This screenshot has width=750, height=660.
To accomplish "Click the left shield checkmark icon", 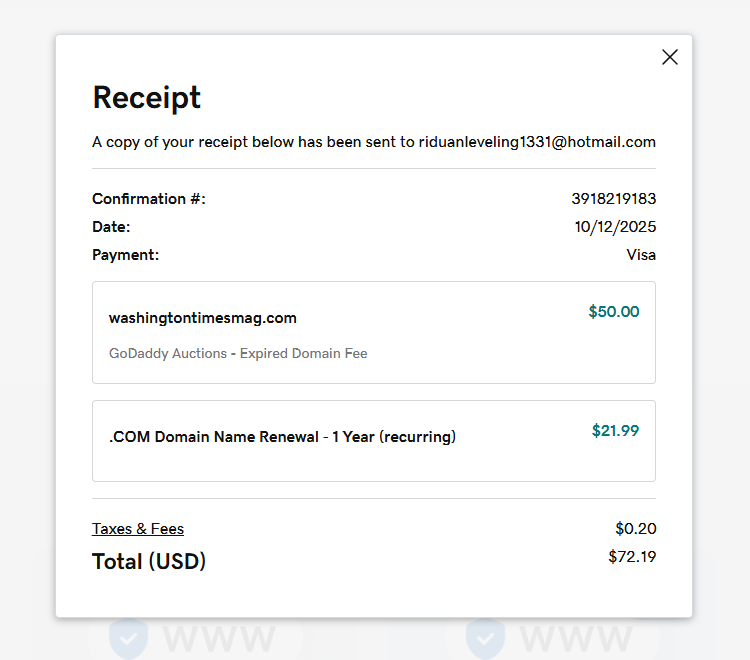I will pos(127,637).
